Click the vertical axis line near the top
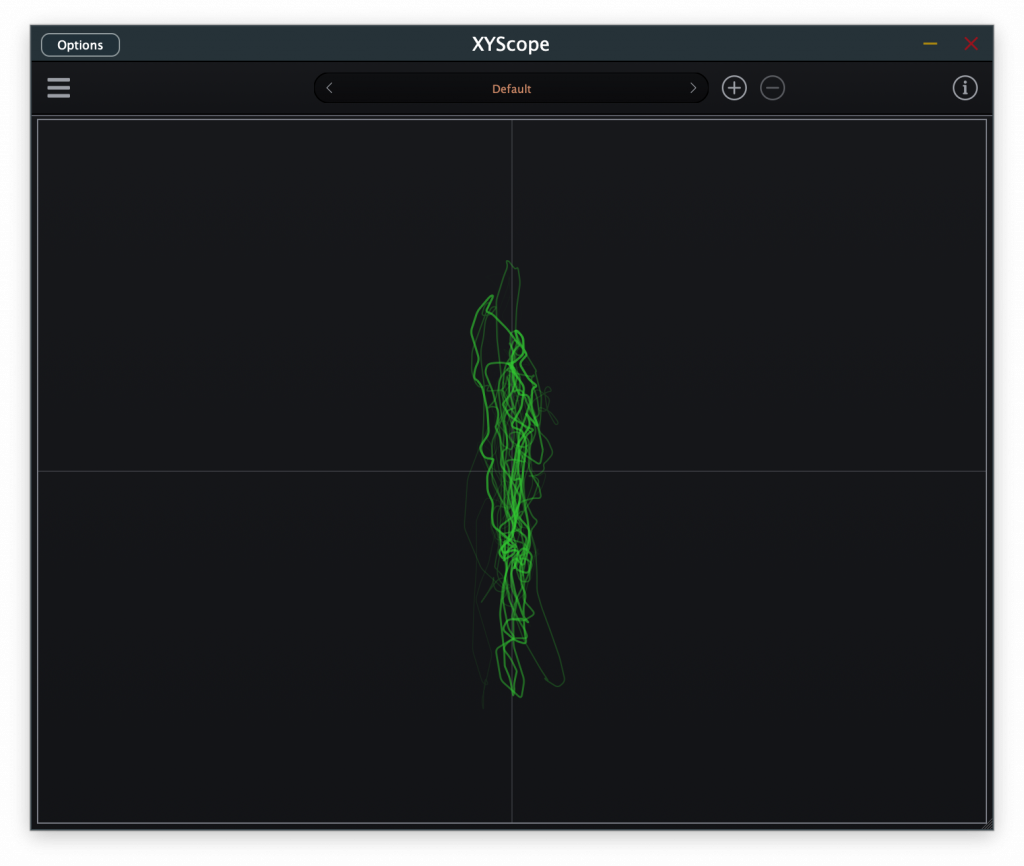 (512, 180)
